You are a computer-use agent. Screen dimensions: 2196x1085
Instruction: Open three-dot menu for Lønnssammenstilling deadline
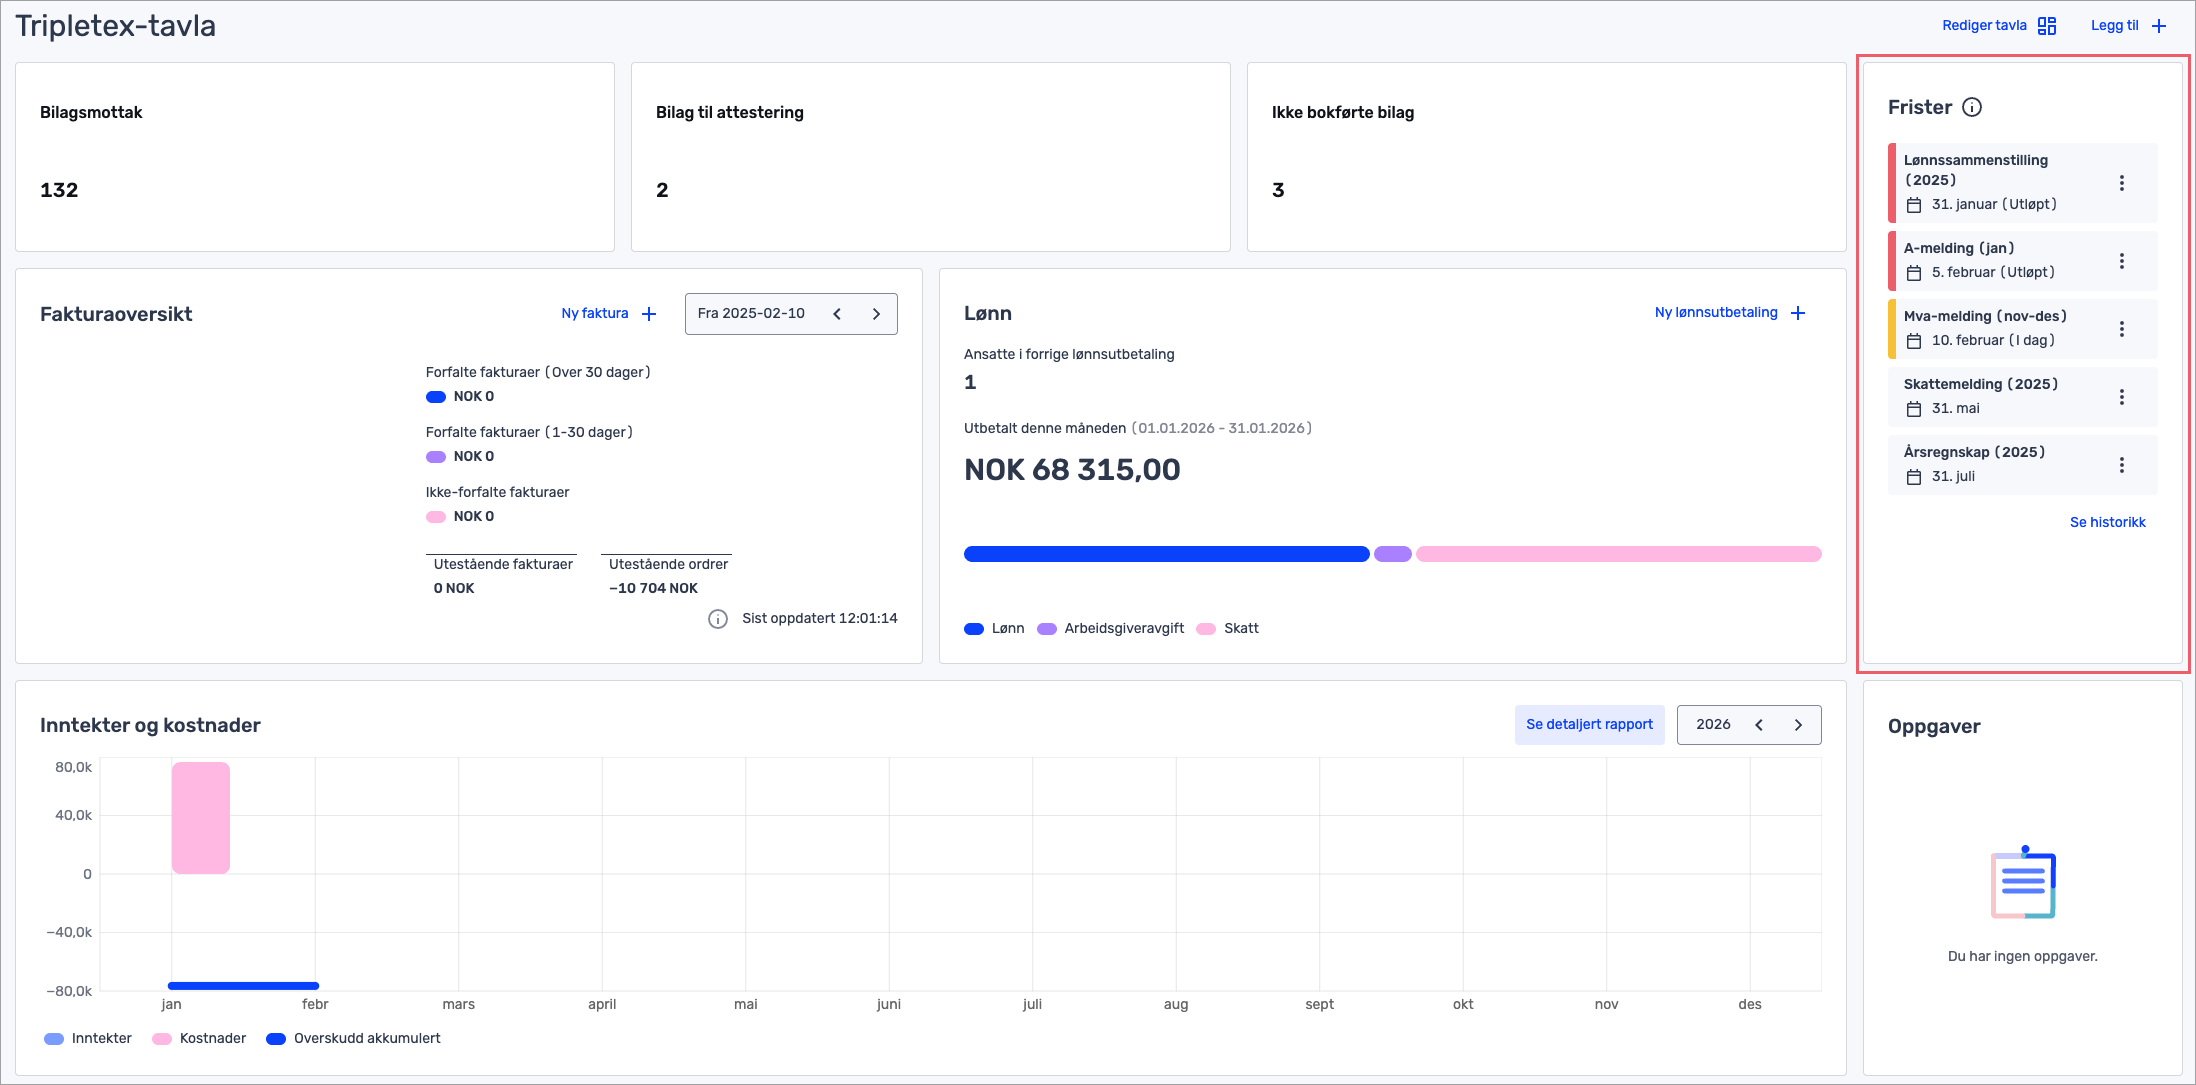(2121, 183)
